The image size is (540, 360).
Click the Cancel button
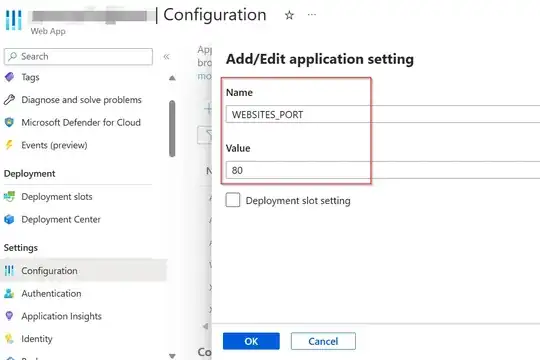pyautogui.click(x=323, y=341)
